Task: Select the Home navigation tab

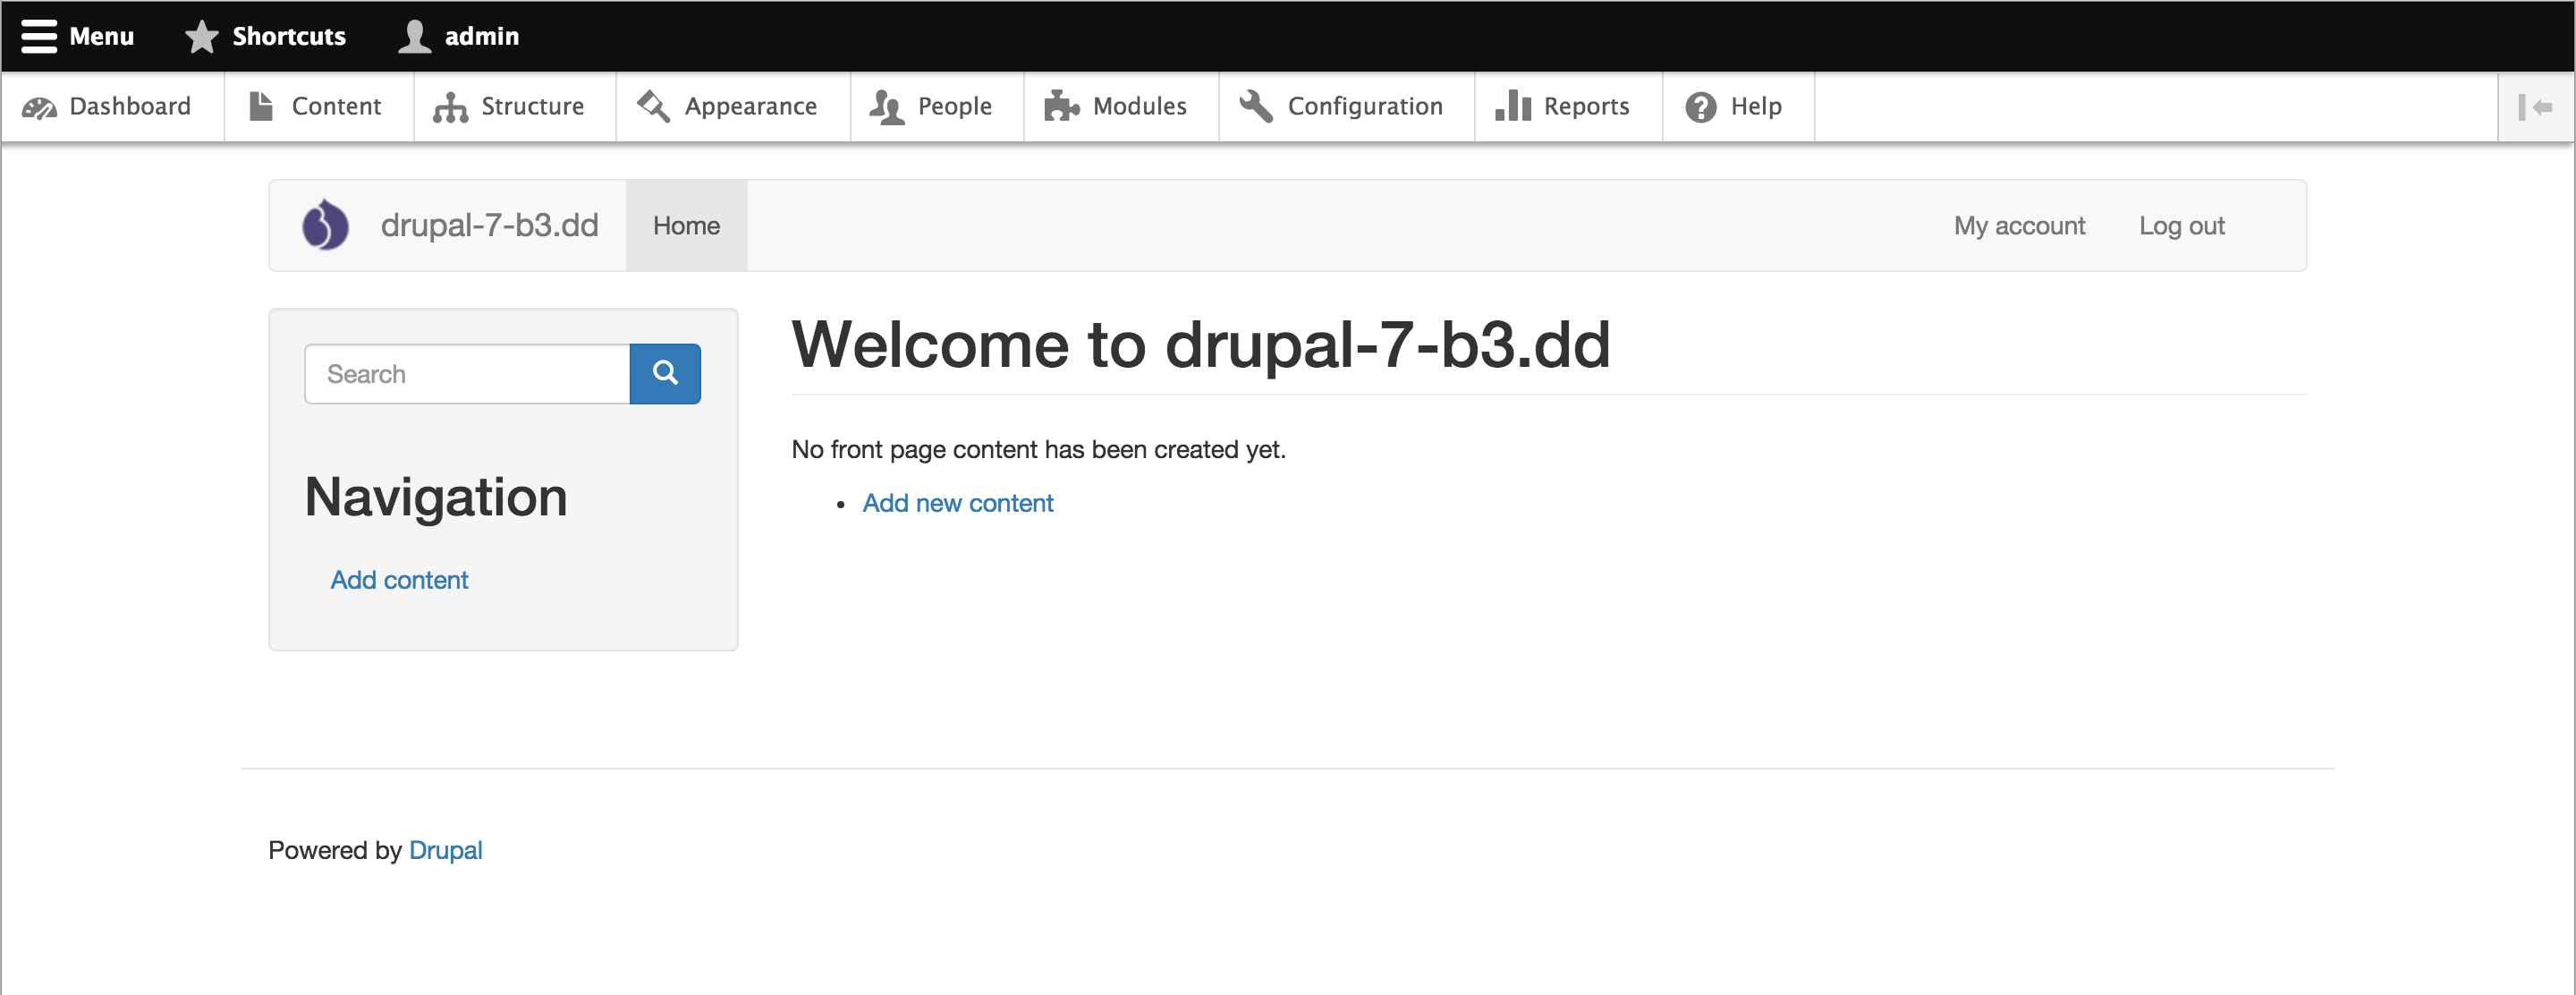Action: tap(686, 226)
